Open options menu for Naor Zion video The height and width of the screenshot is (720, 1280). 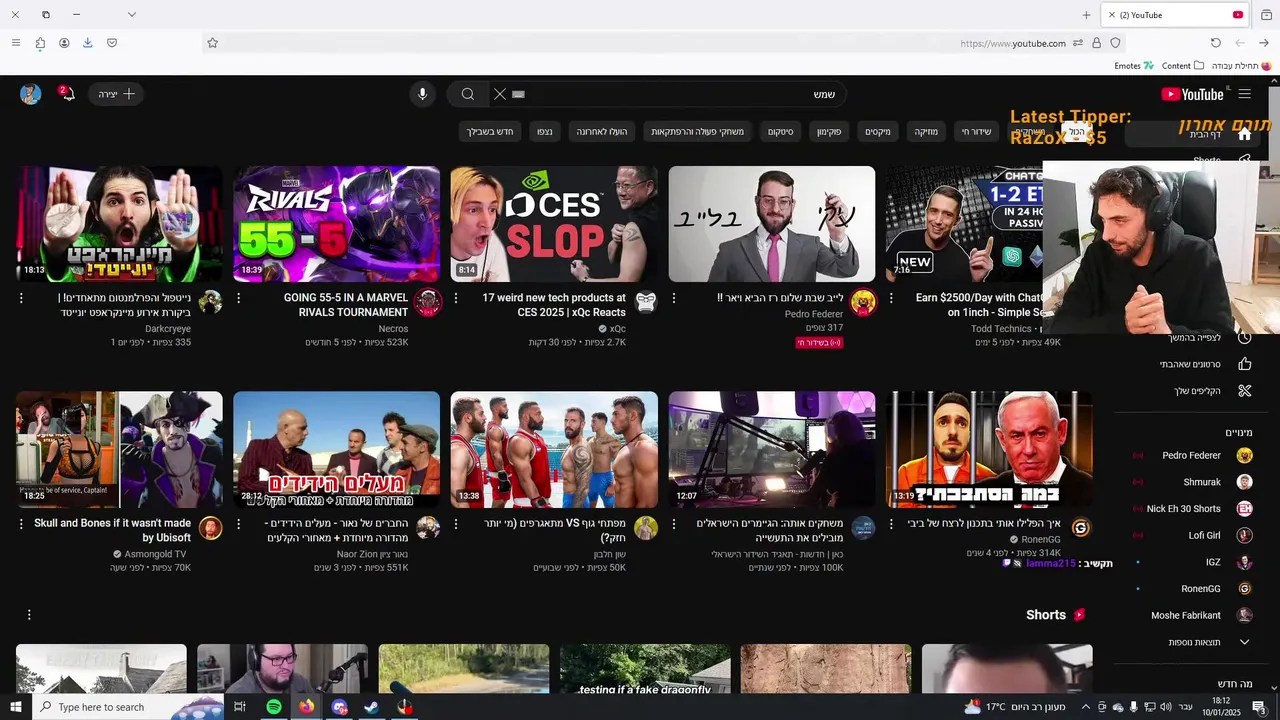coord(238,523)
